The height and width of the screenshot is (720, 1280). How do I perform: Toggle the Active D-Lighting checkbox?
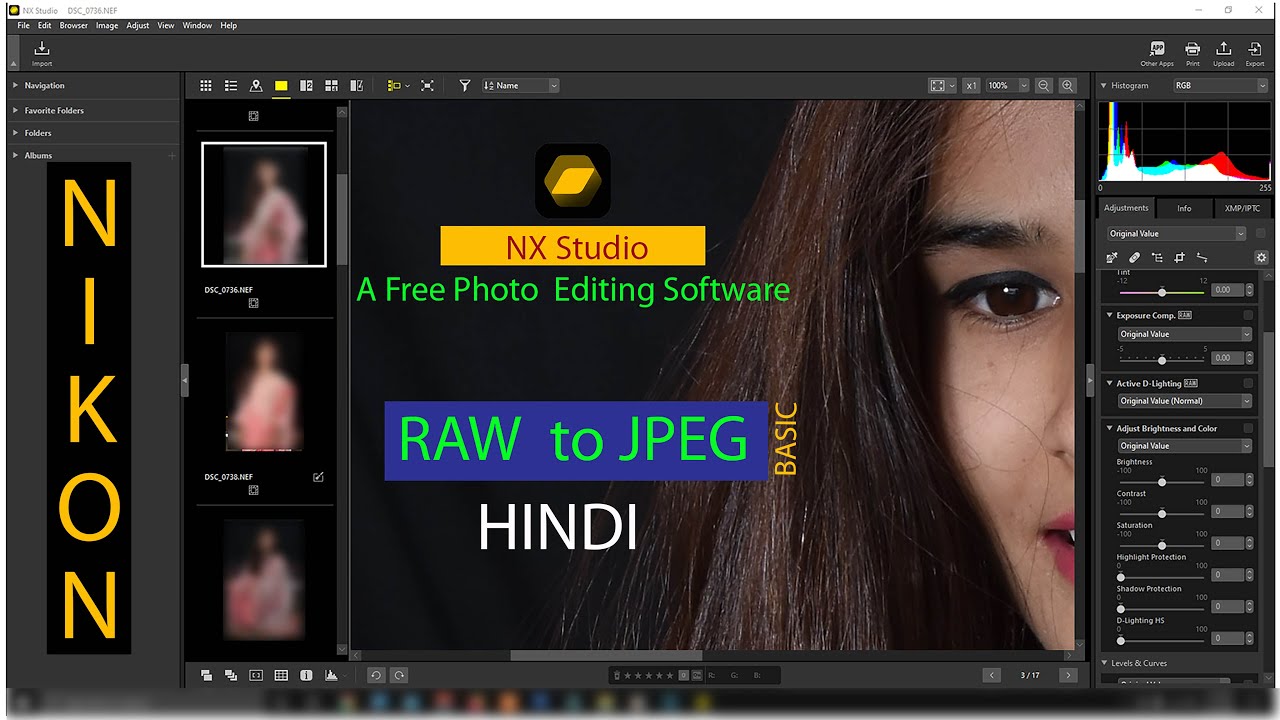click(1248, 383)
